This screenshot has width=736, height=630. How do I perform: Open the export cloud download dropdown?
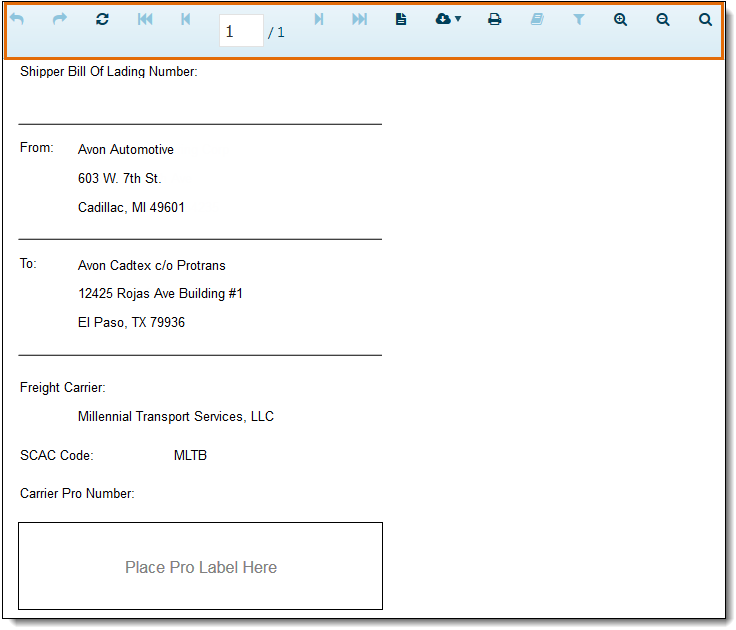[448, 19]
